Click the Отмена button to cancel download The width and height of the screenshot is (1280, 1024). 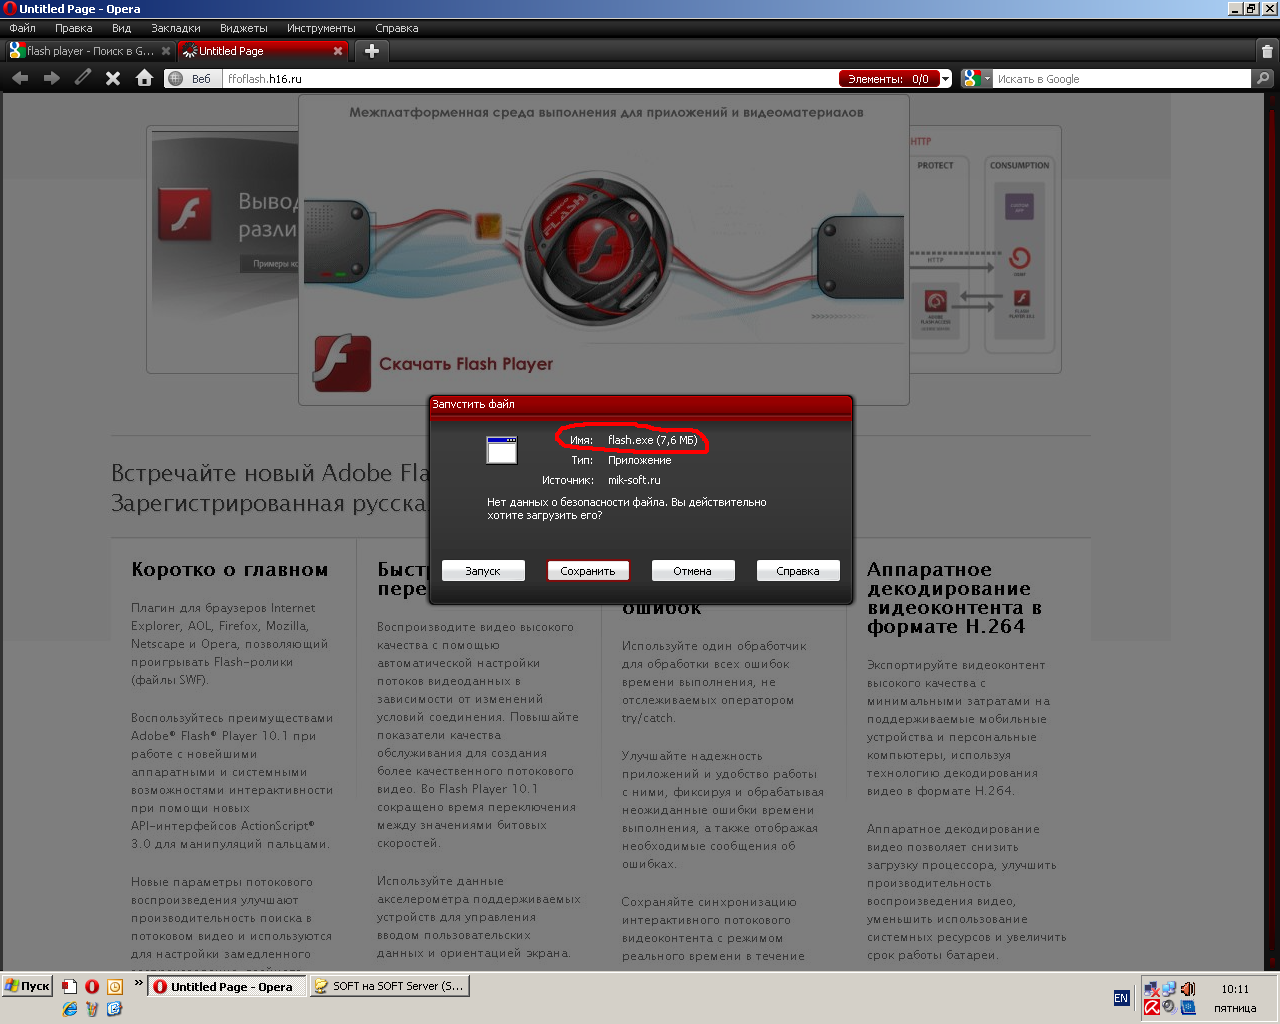[692, 571]
